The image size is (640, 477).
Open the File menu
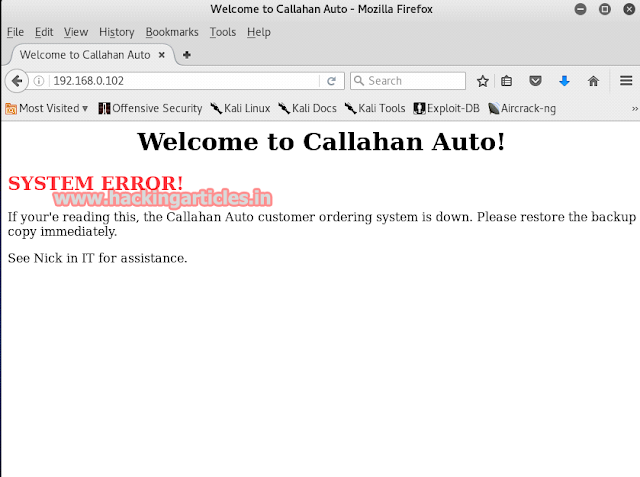(15, 32)
